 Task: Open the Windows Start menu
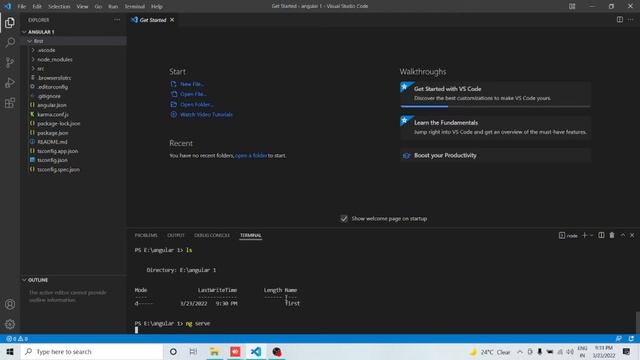click(x=10, y=352)
